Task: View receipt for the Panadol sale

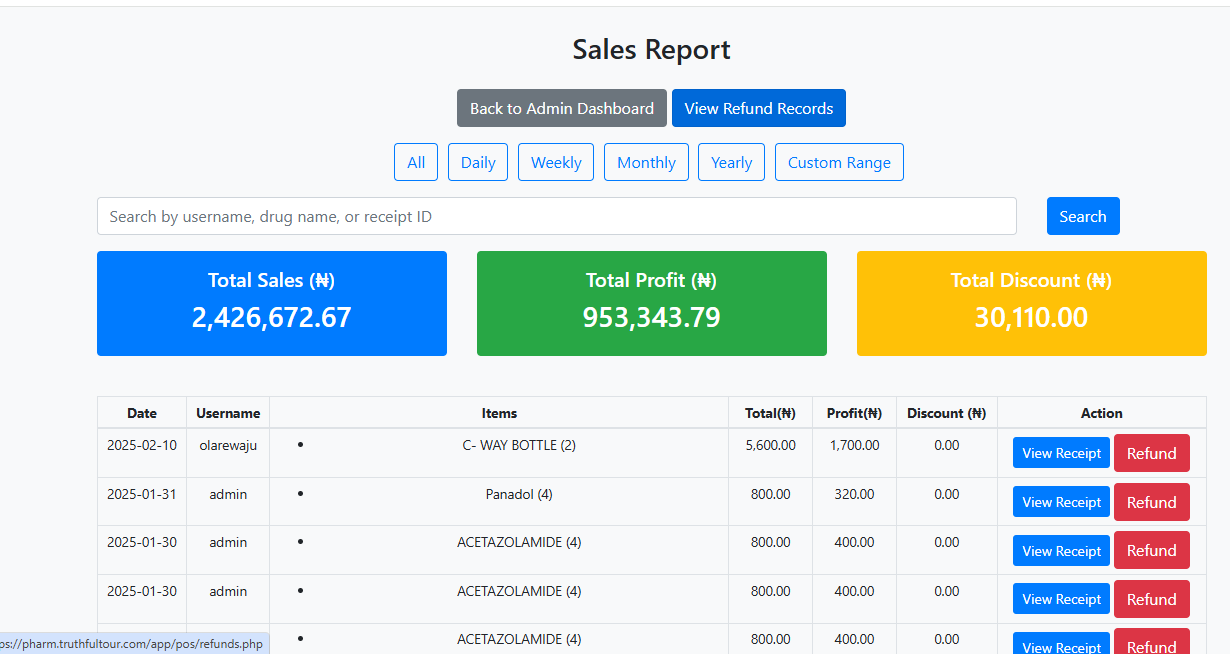Action: click(1061, 501)
